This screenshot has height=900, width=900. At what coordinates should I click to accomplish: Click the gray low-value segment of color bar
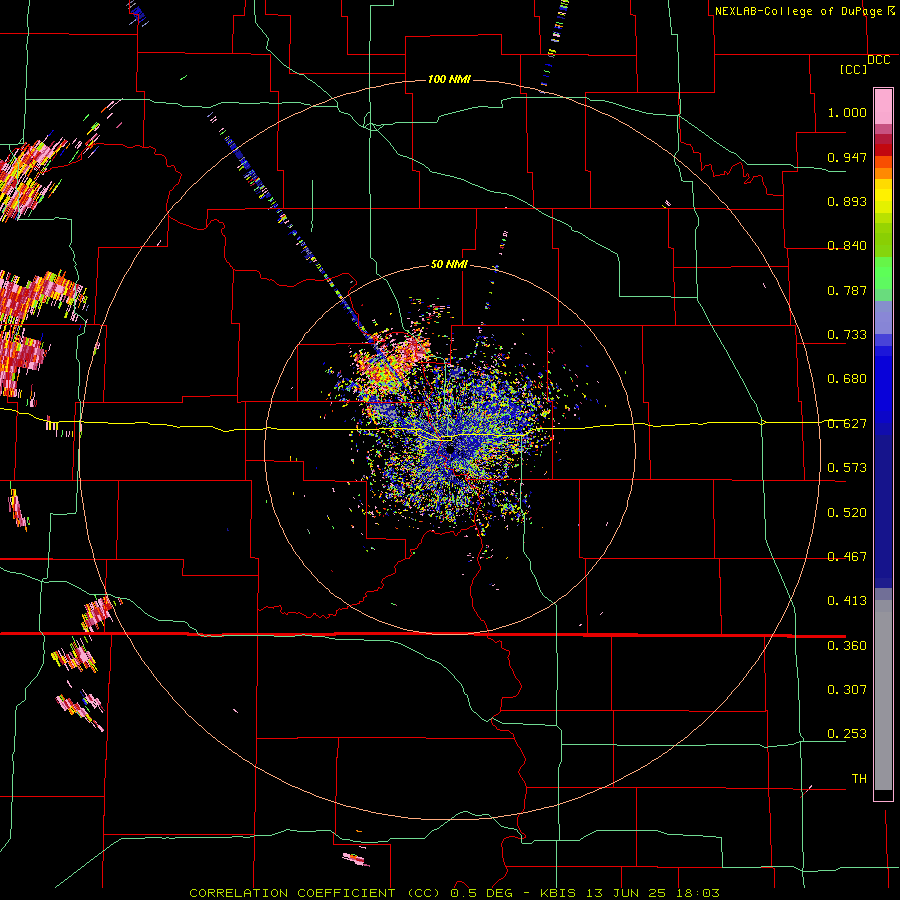[883, 695]
